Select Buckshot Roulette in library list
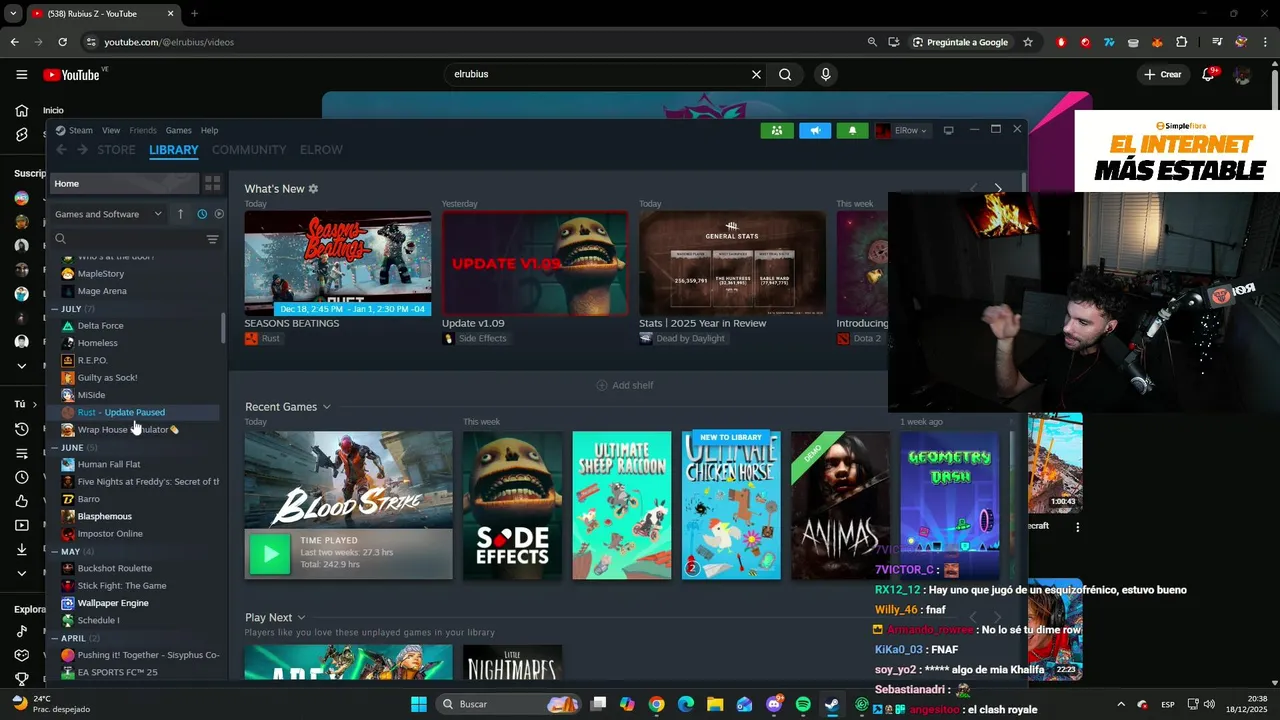The image size is (1280, 720). click(138, 568)
